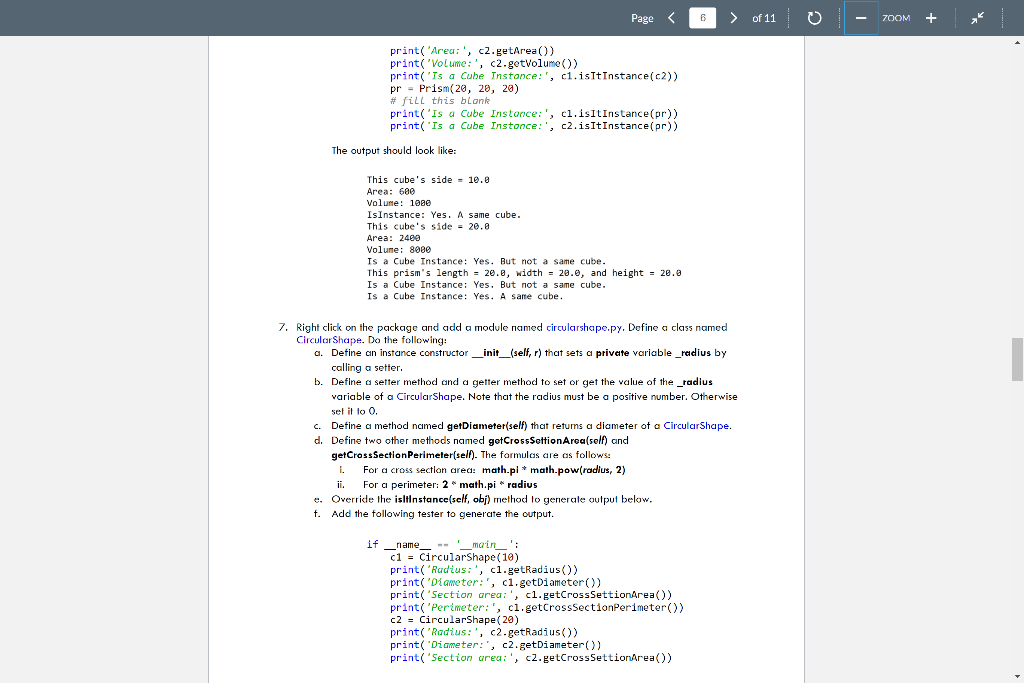Click 'c2 = CircularShape(20)' code line
The width and height of the screenshot is (1024, 683).
(x=455, y=620)
